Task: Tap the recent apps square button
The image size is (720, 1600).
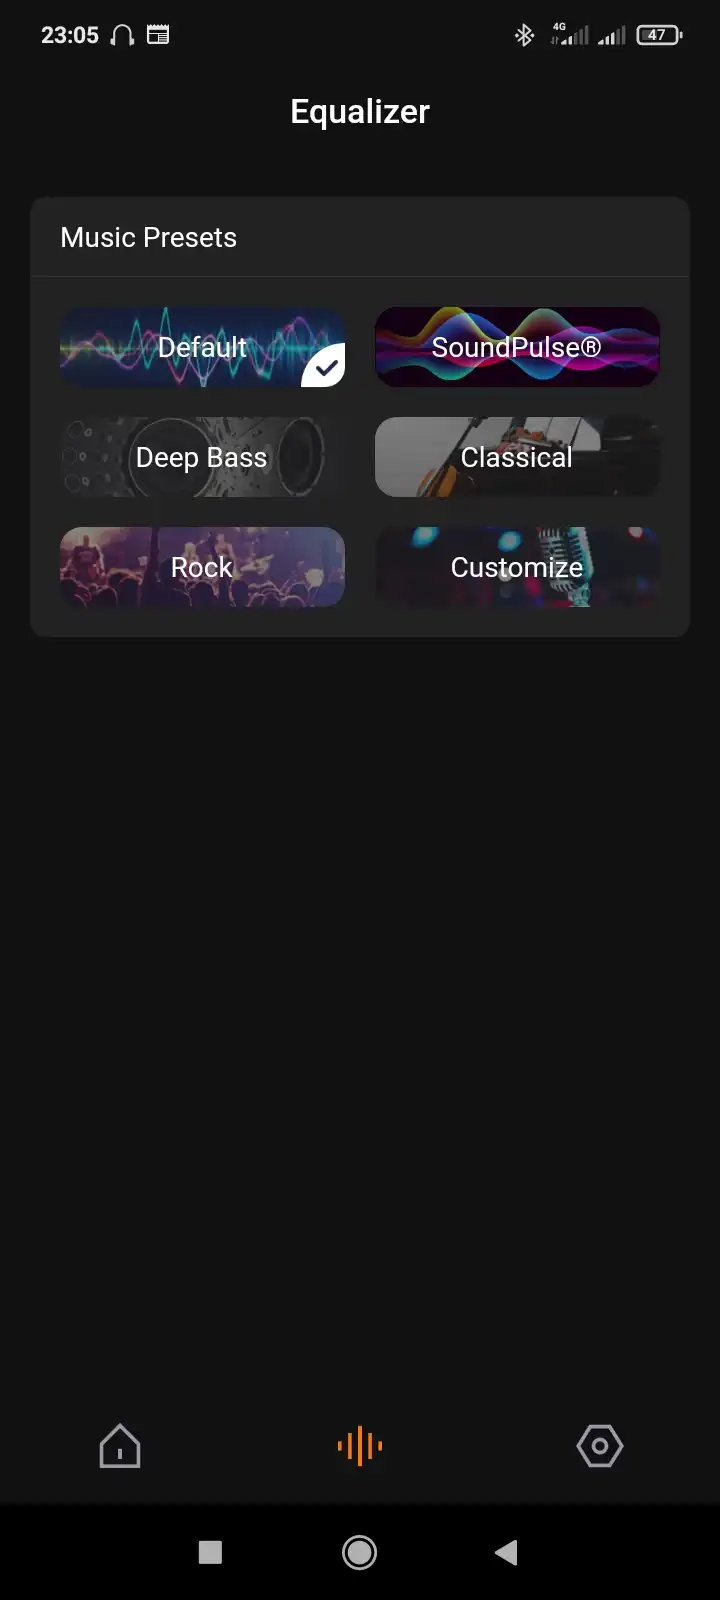Action: click(x=210, y=1552)
